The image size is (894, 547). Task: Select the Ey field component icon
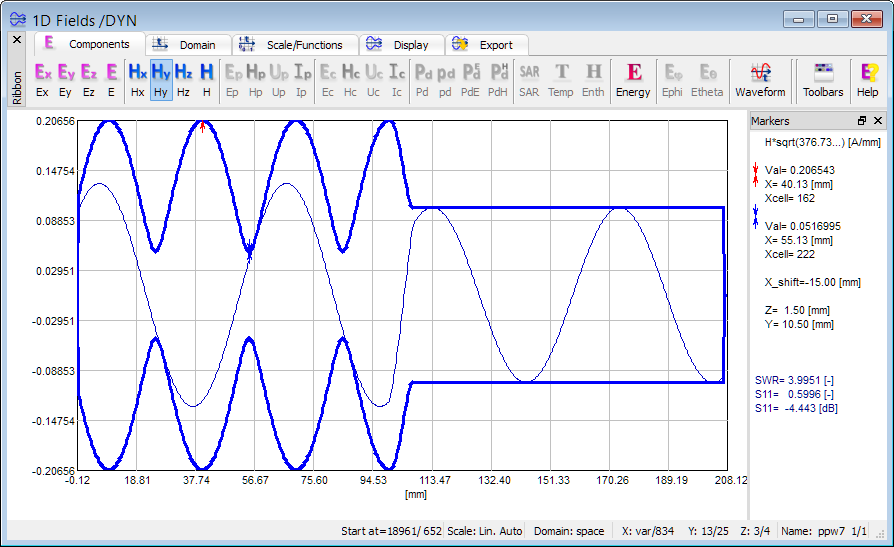(x=66, y=80)
